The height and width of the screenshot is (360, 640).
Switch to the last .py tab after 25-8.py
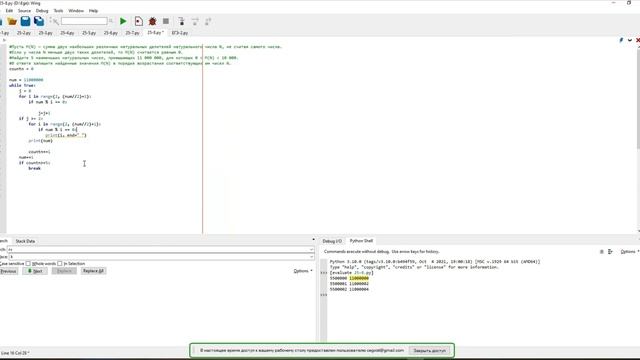click(180, 33)
